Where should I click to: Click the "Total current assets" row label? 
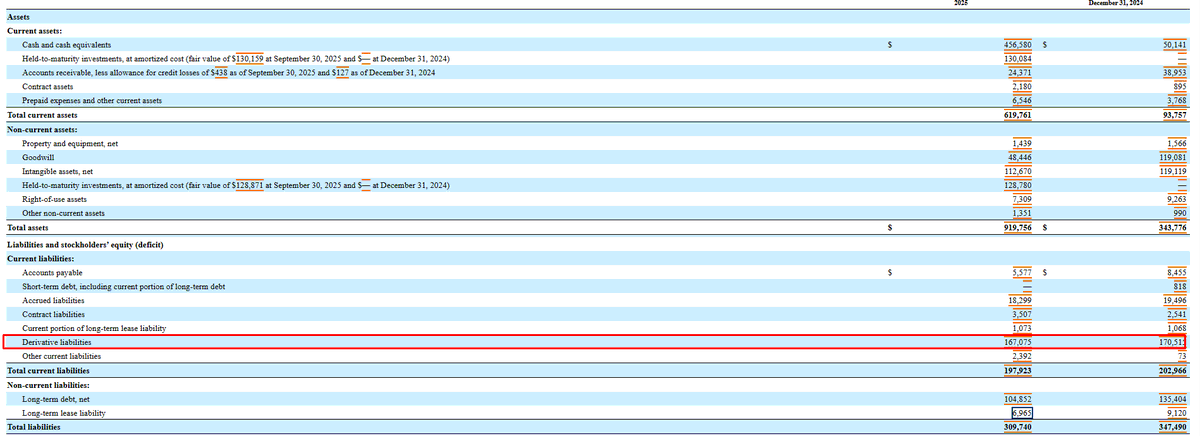42,115
